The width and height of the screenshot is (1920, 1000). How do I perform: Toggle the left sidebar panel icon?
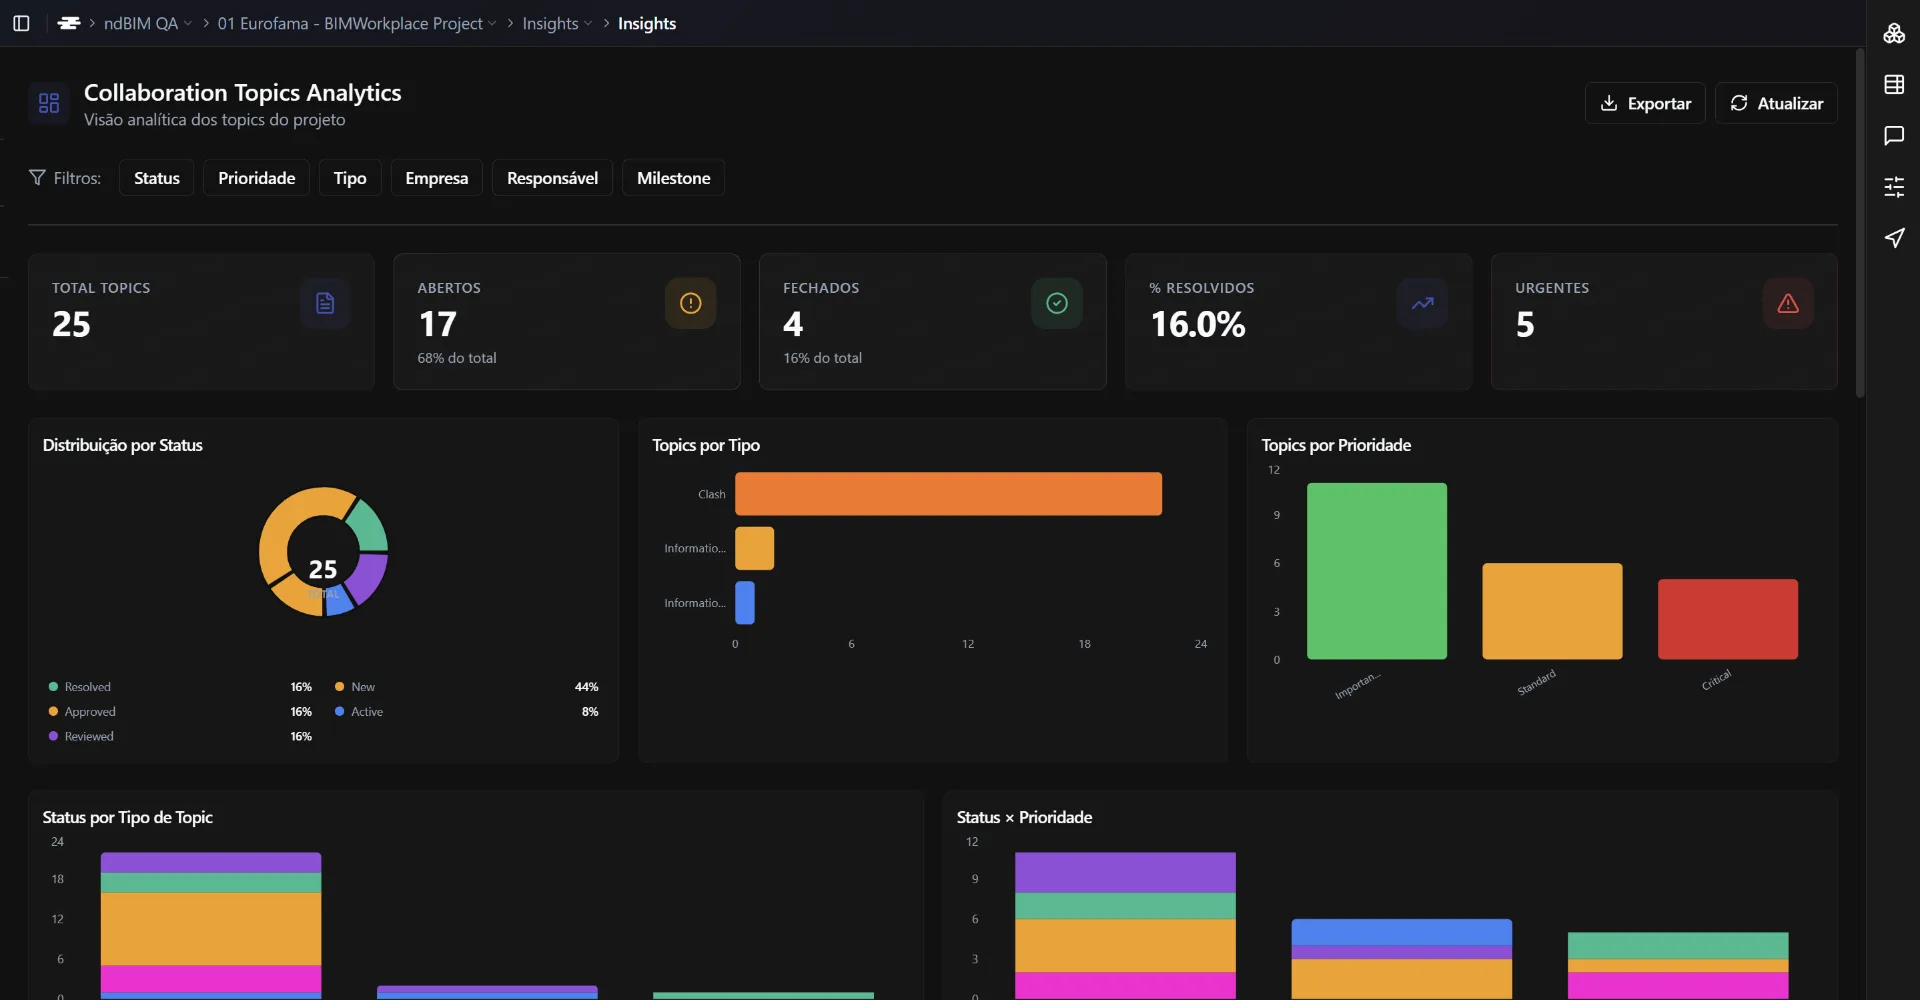pyautogui.click(x=21, y=23)
